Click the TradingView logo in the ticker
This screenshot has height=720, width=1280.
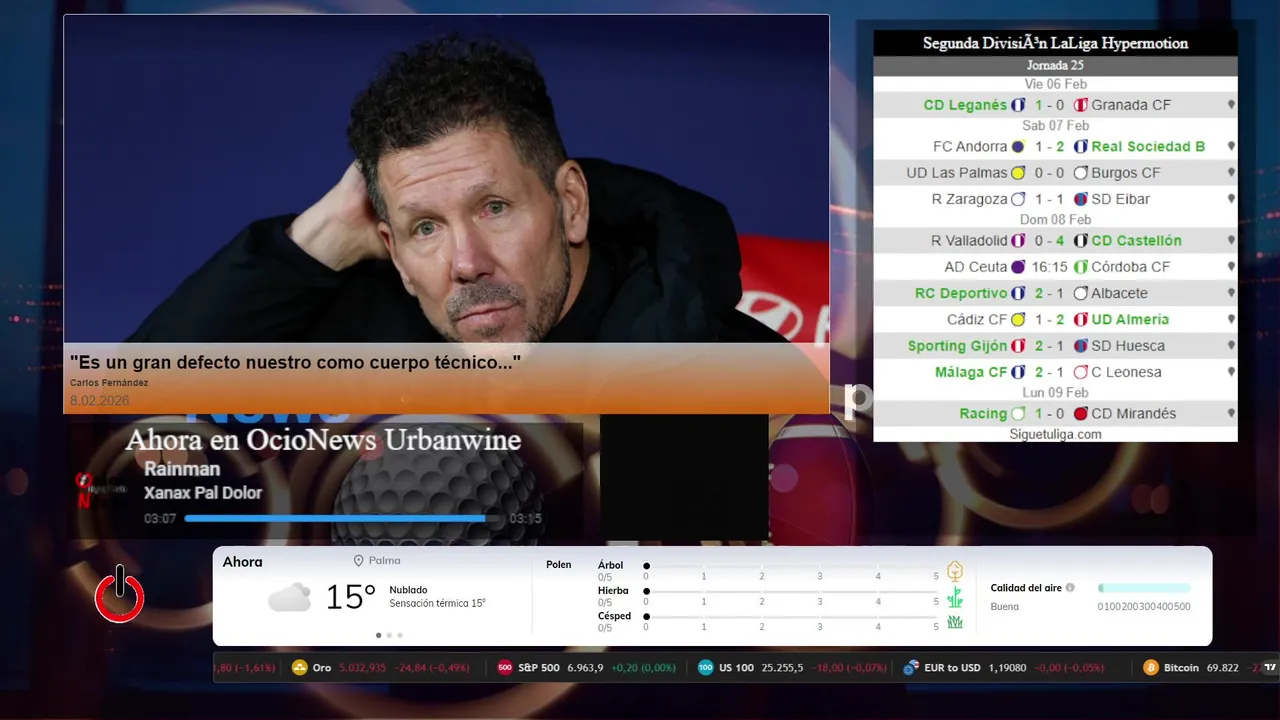tap(1271, 668)
